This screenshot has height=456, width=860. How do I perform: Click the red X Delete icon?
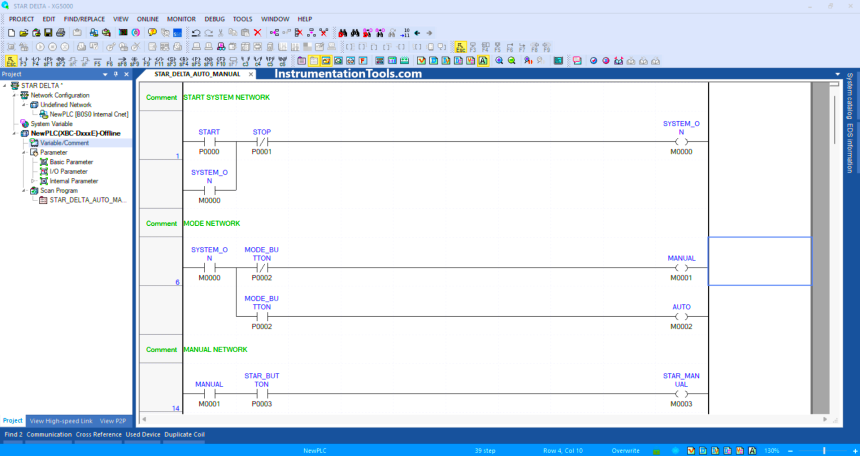tap(257, 33)
